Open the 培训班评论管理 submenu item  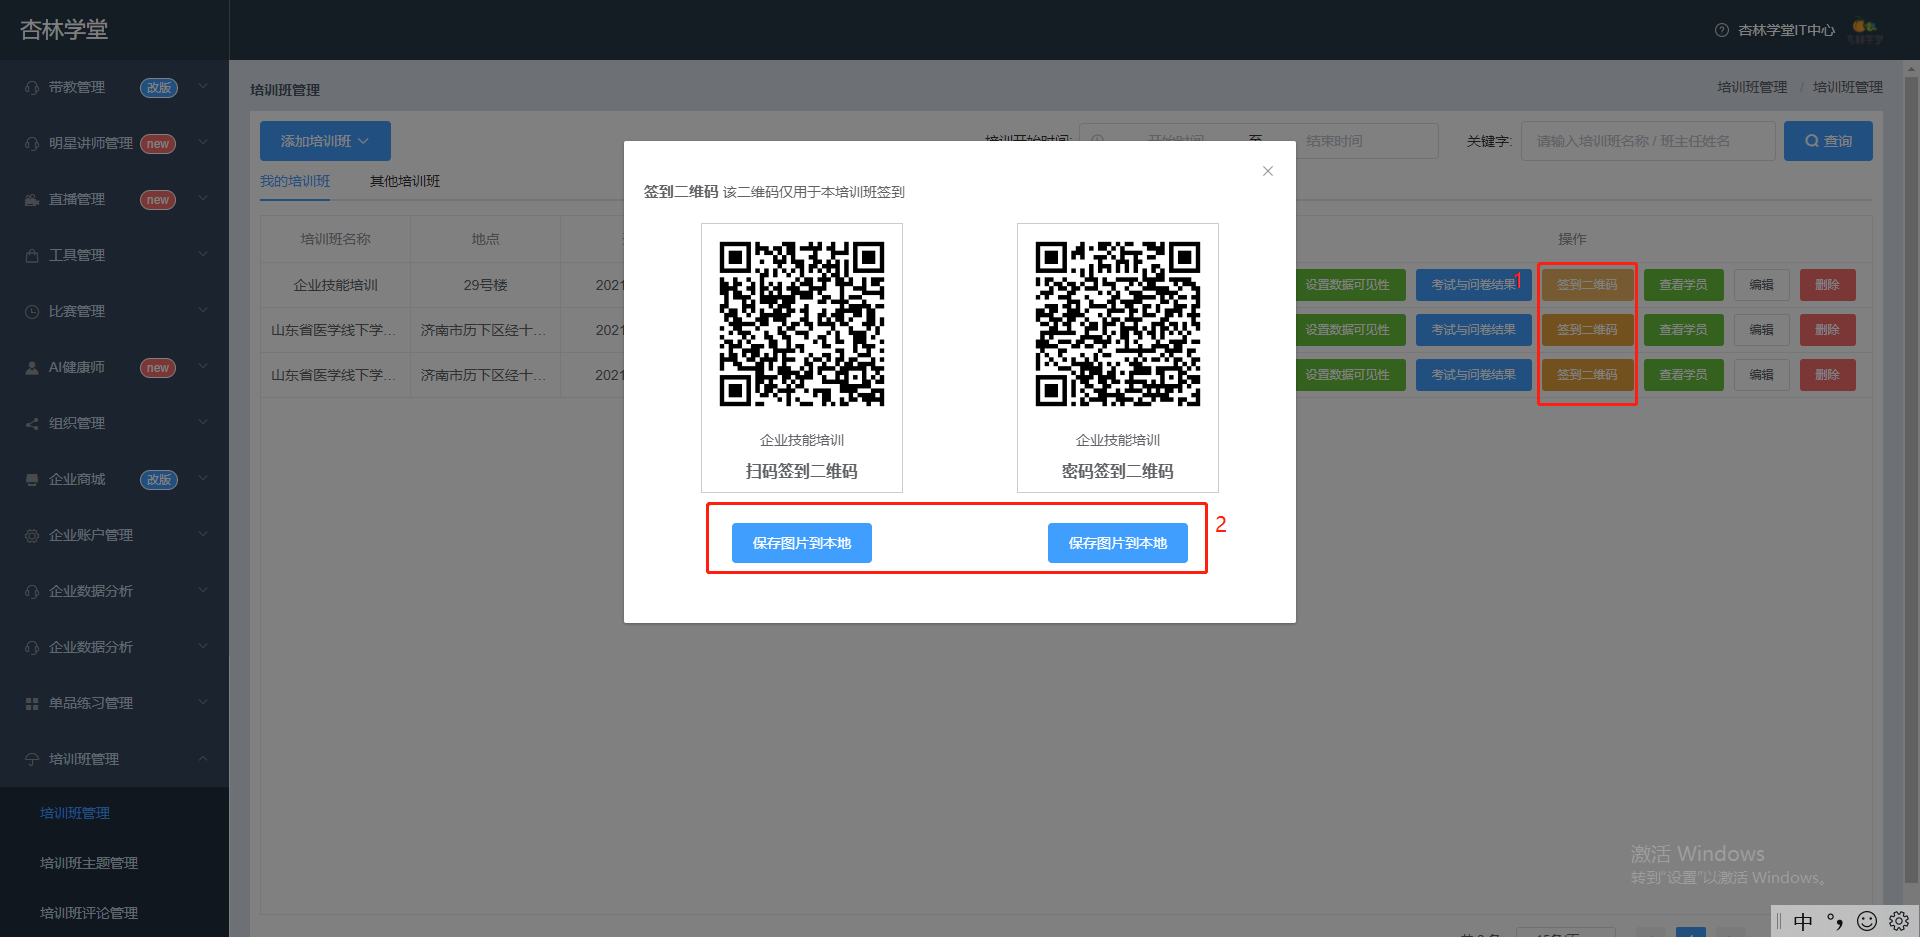click(89, 913)
